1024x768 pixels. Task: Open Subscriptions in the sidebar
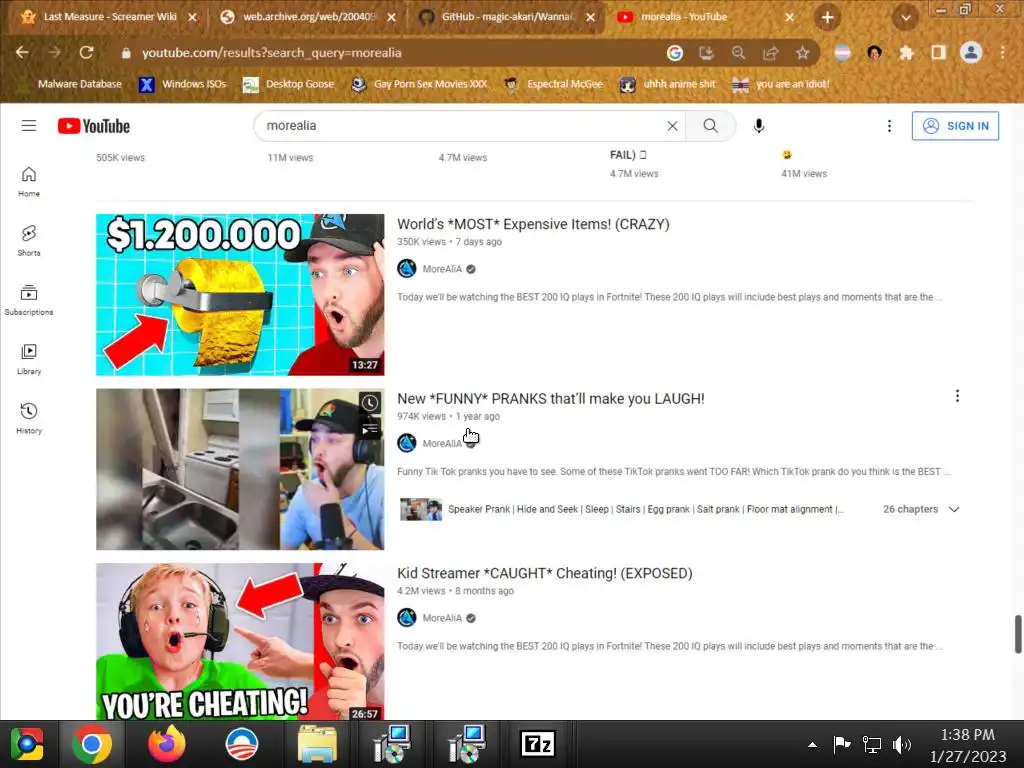[29, 300]
